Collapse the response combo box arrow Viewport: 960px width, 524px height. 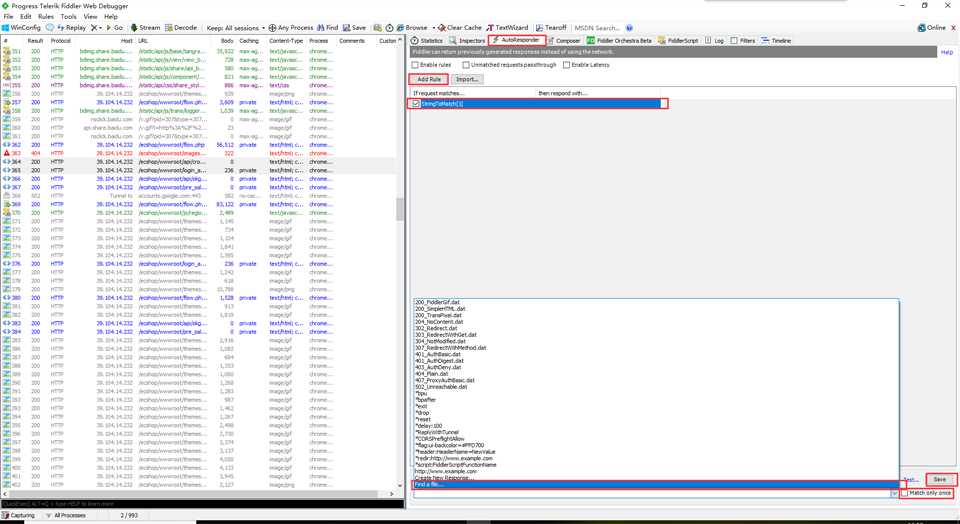(x=894, y=493)
